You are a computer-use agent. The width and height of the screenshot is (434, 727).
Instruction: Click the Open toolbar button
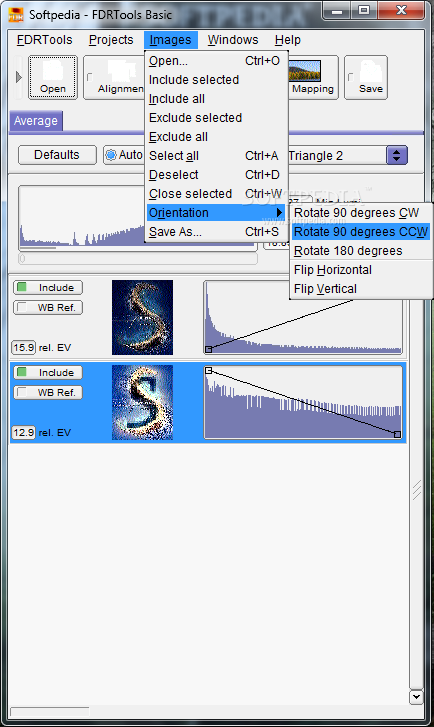tap(52, 77)
